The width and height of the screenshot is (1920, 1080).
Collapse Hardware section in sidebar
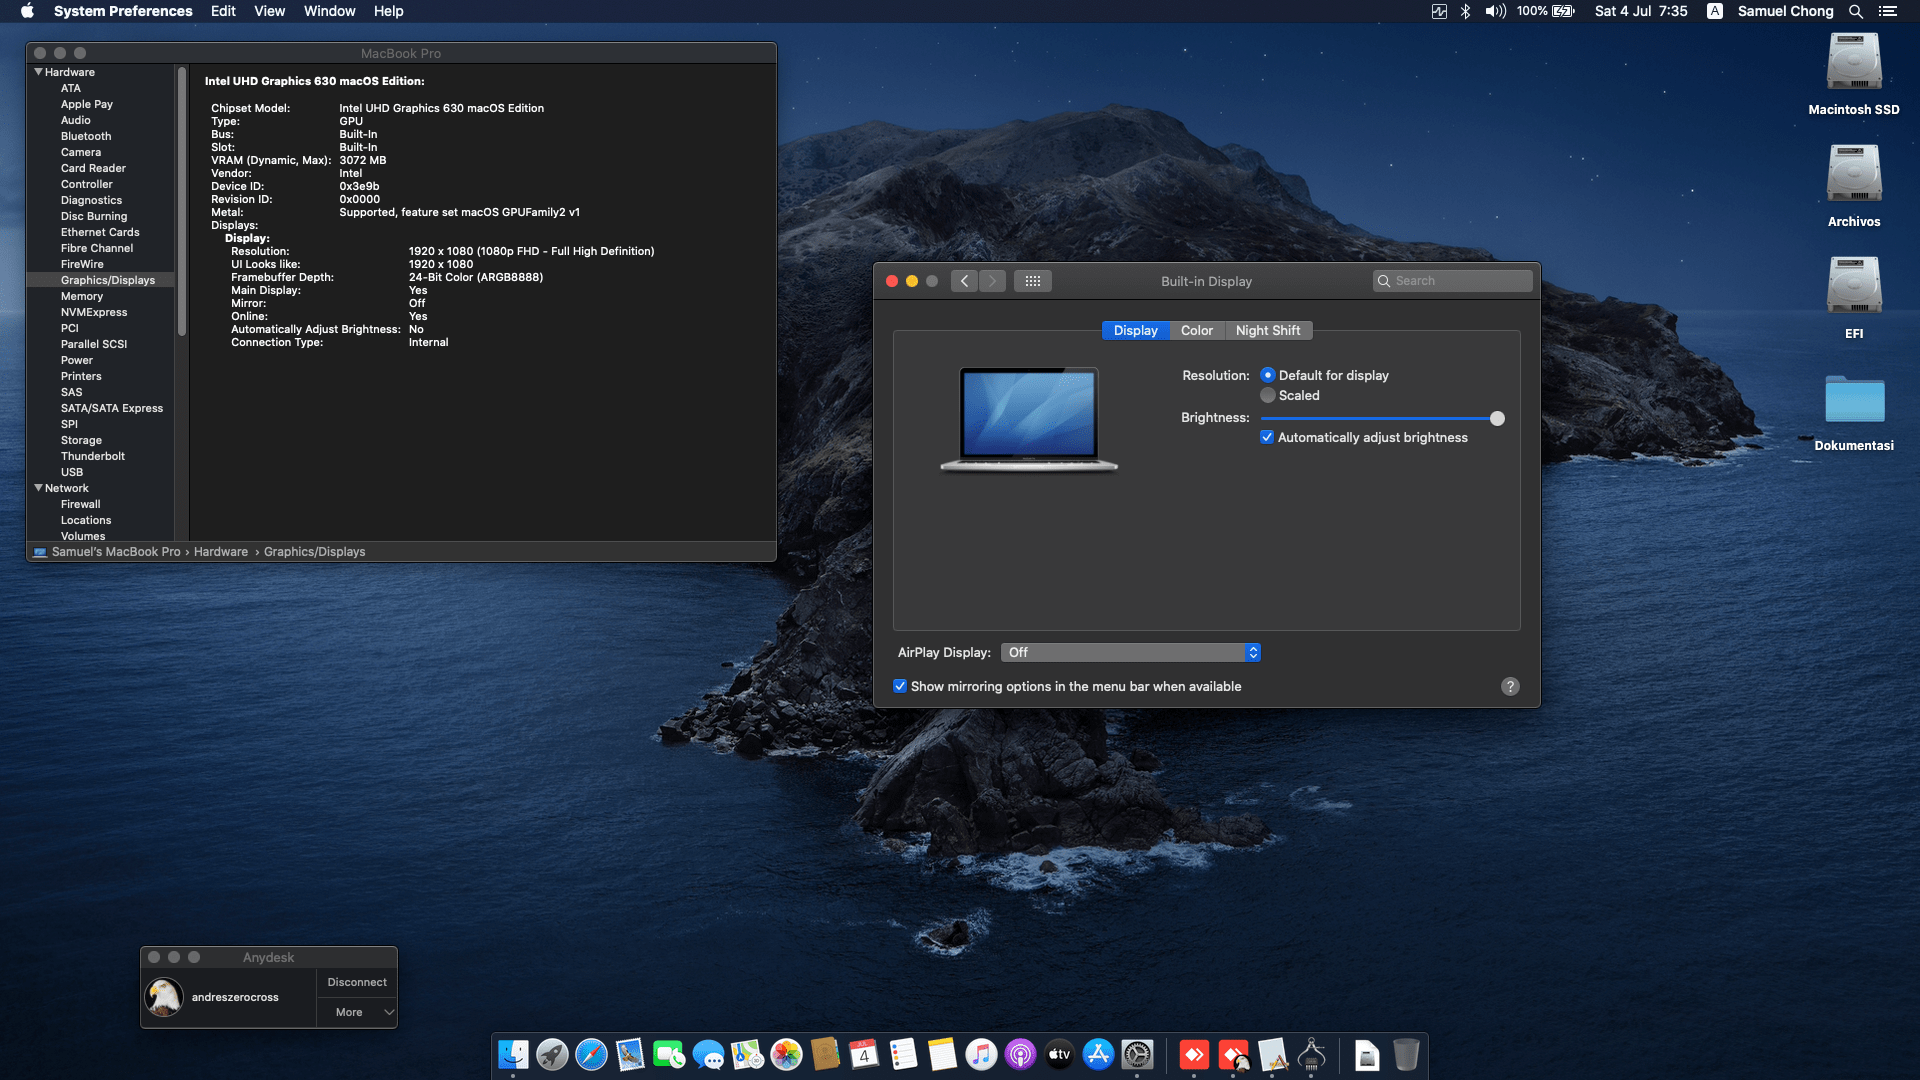pos(38,72)
